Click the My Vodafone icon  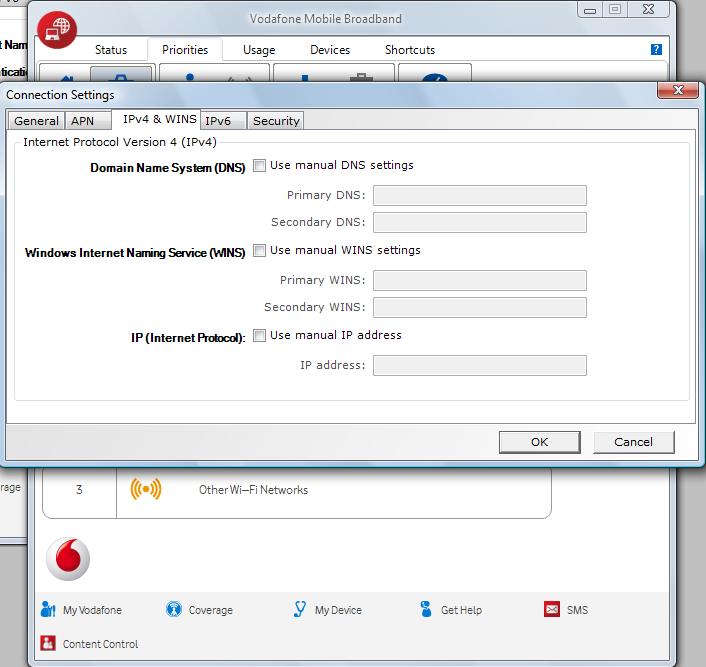click(x=48, y=610)
